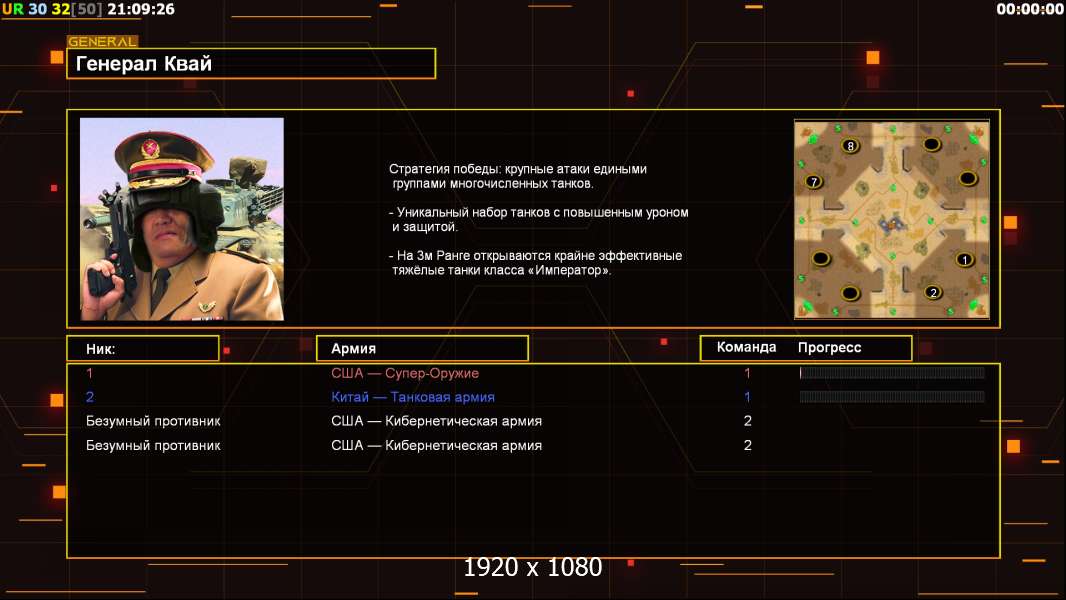Click start position marker 2 on minimap
Viewport: 1066px width, 600px height.
pyautogui.click(x=933, y=292)
